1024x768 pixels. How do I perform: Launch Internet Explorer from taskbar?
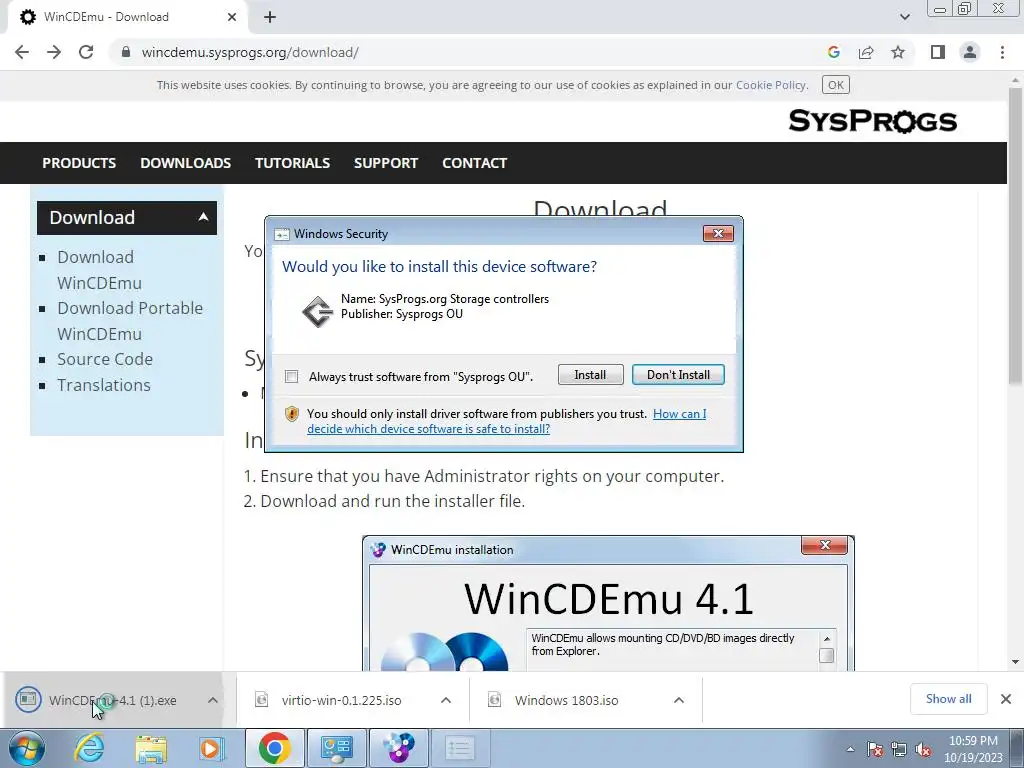(x=89, y=748)
